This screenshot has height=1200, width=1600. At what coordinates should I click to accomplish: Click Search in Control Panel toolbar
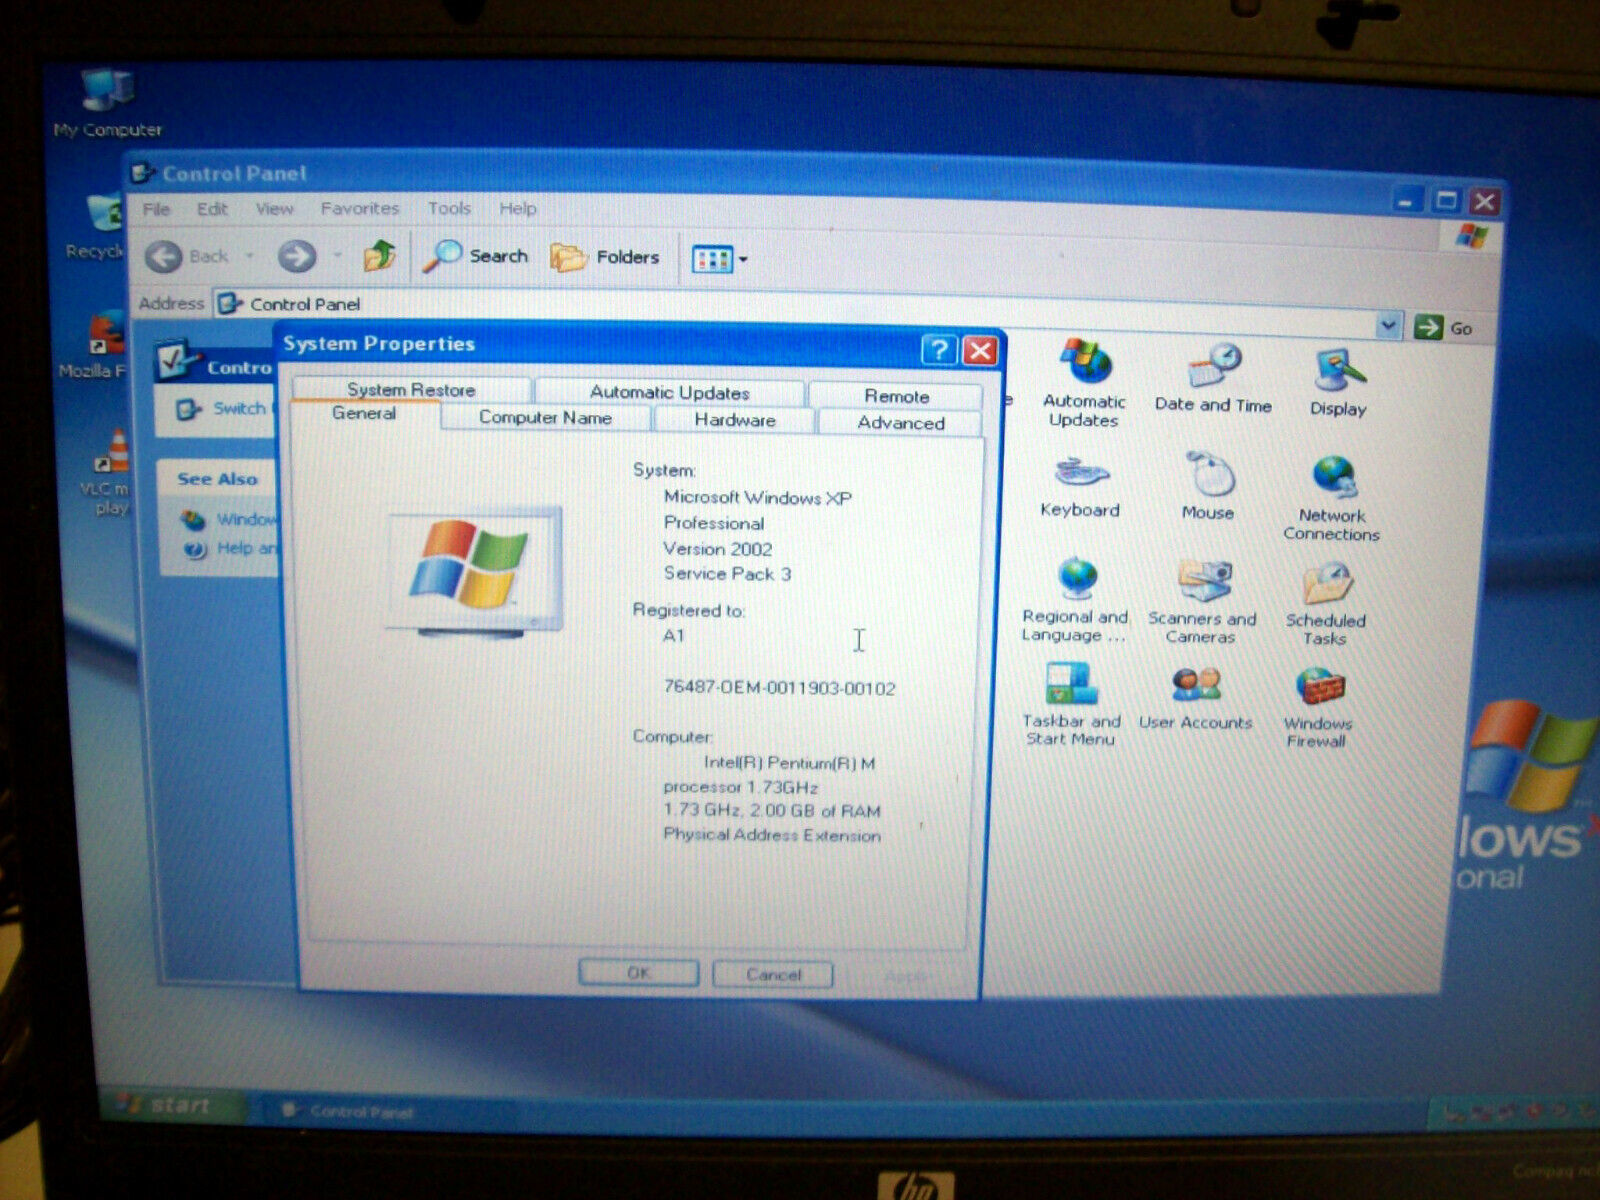pyautogui.click(x=475, y=256)
